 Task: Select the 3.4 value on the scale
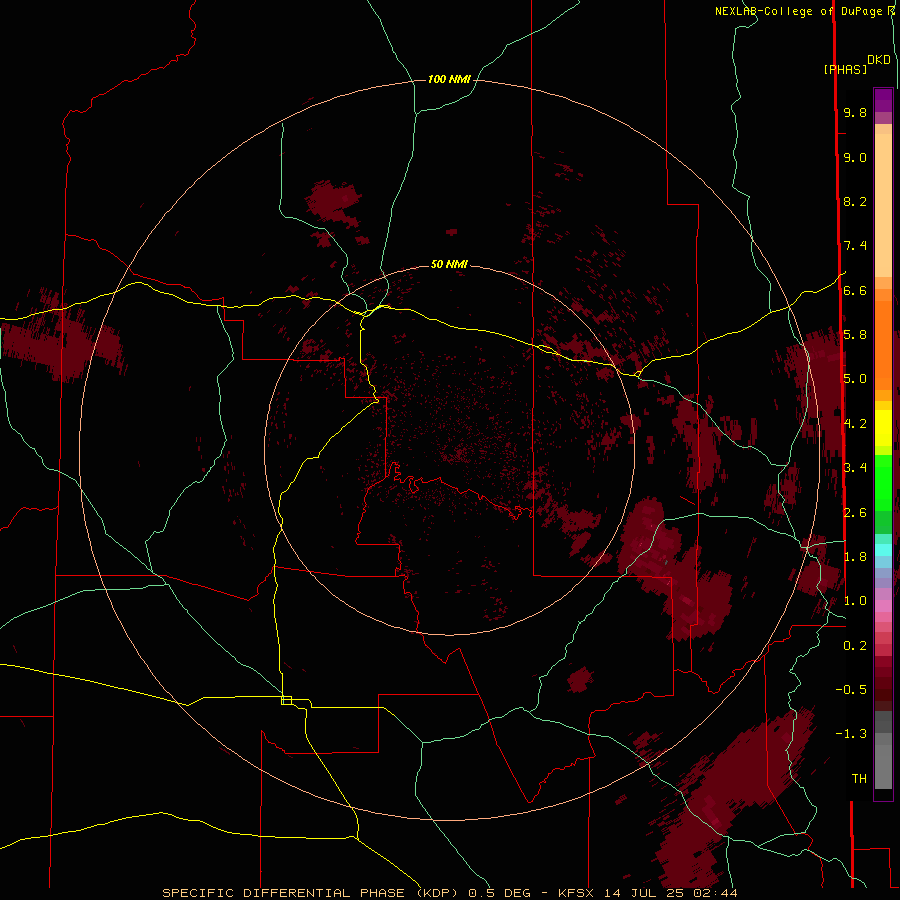[855, 468]
